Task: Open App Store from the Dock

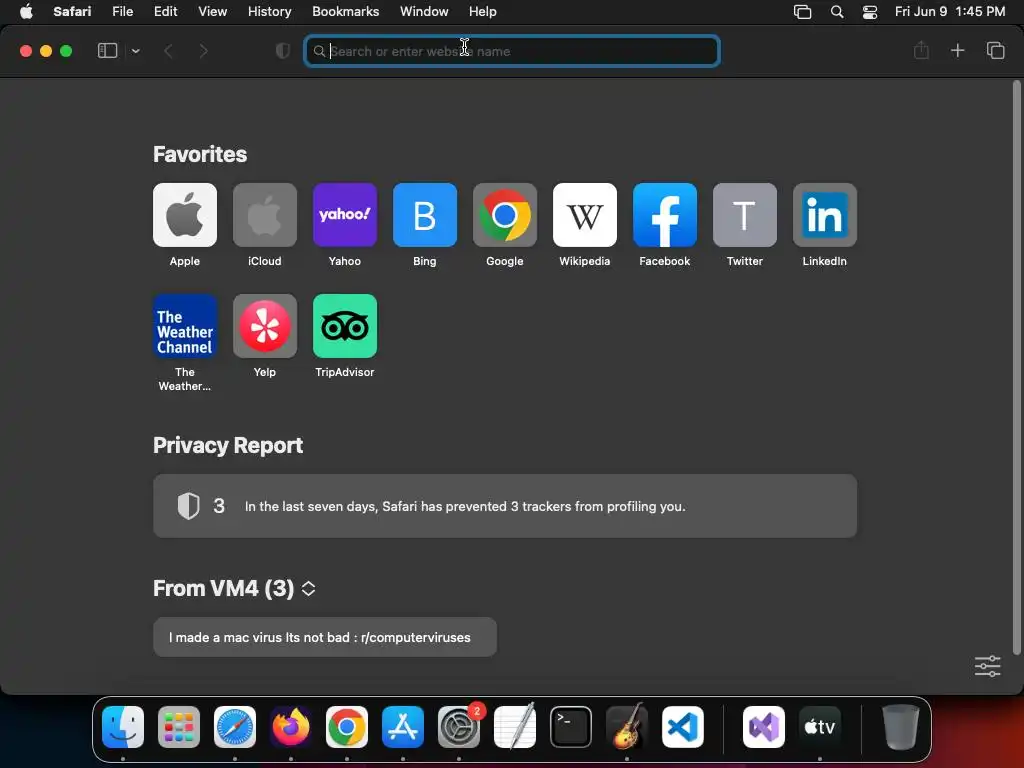Action: coord(403,727)
